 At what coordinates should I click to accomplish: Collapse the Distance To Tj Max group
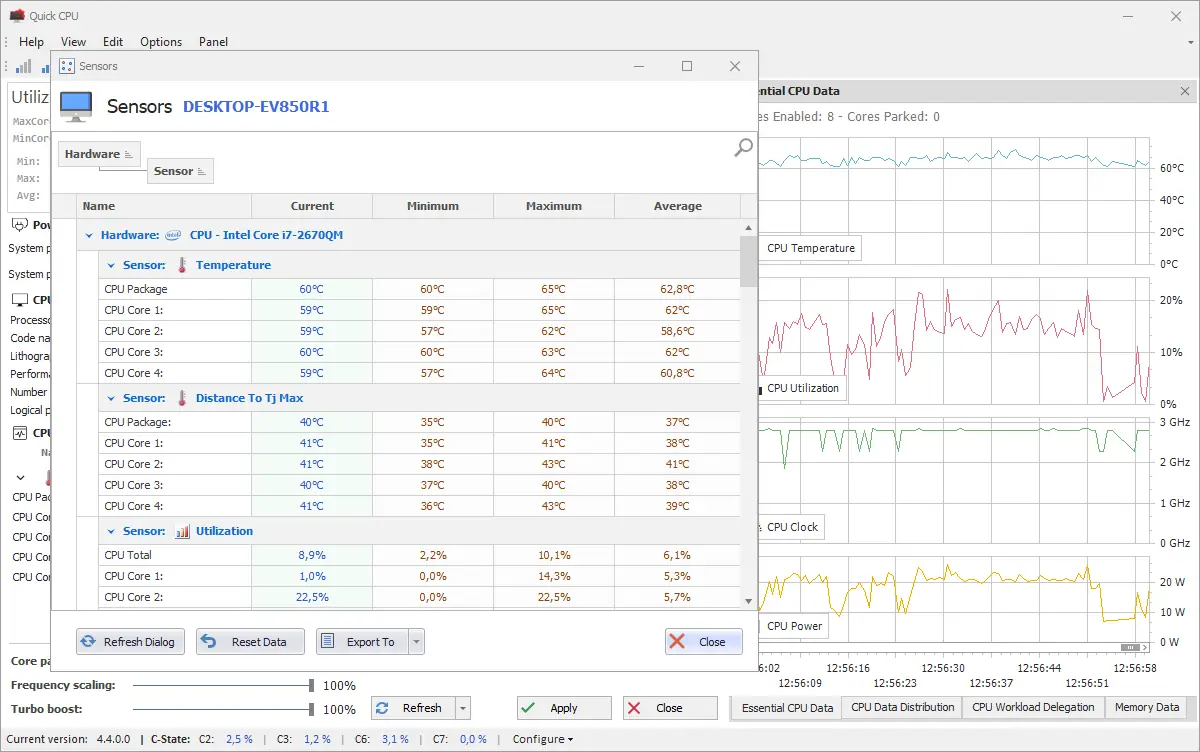tap(111, 398)
